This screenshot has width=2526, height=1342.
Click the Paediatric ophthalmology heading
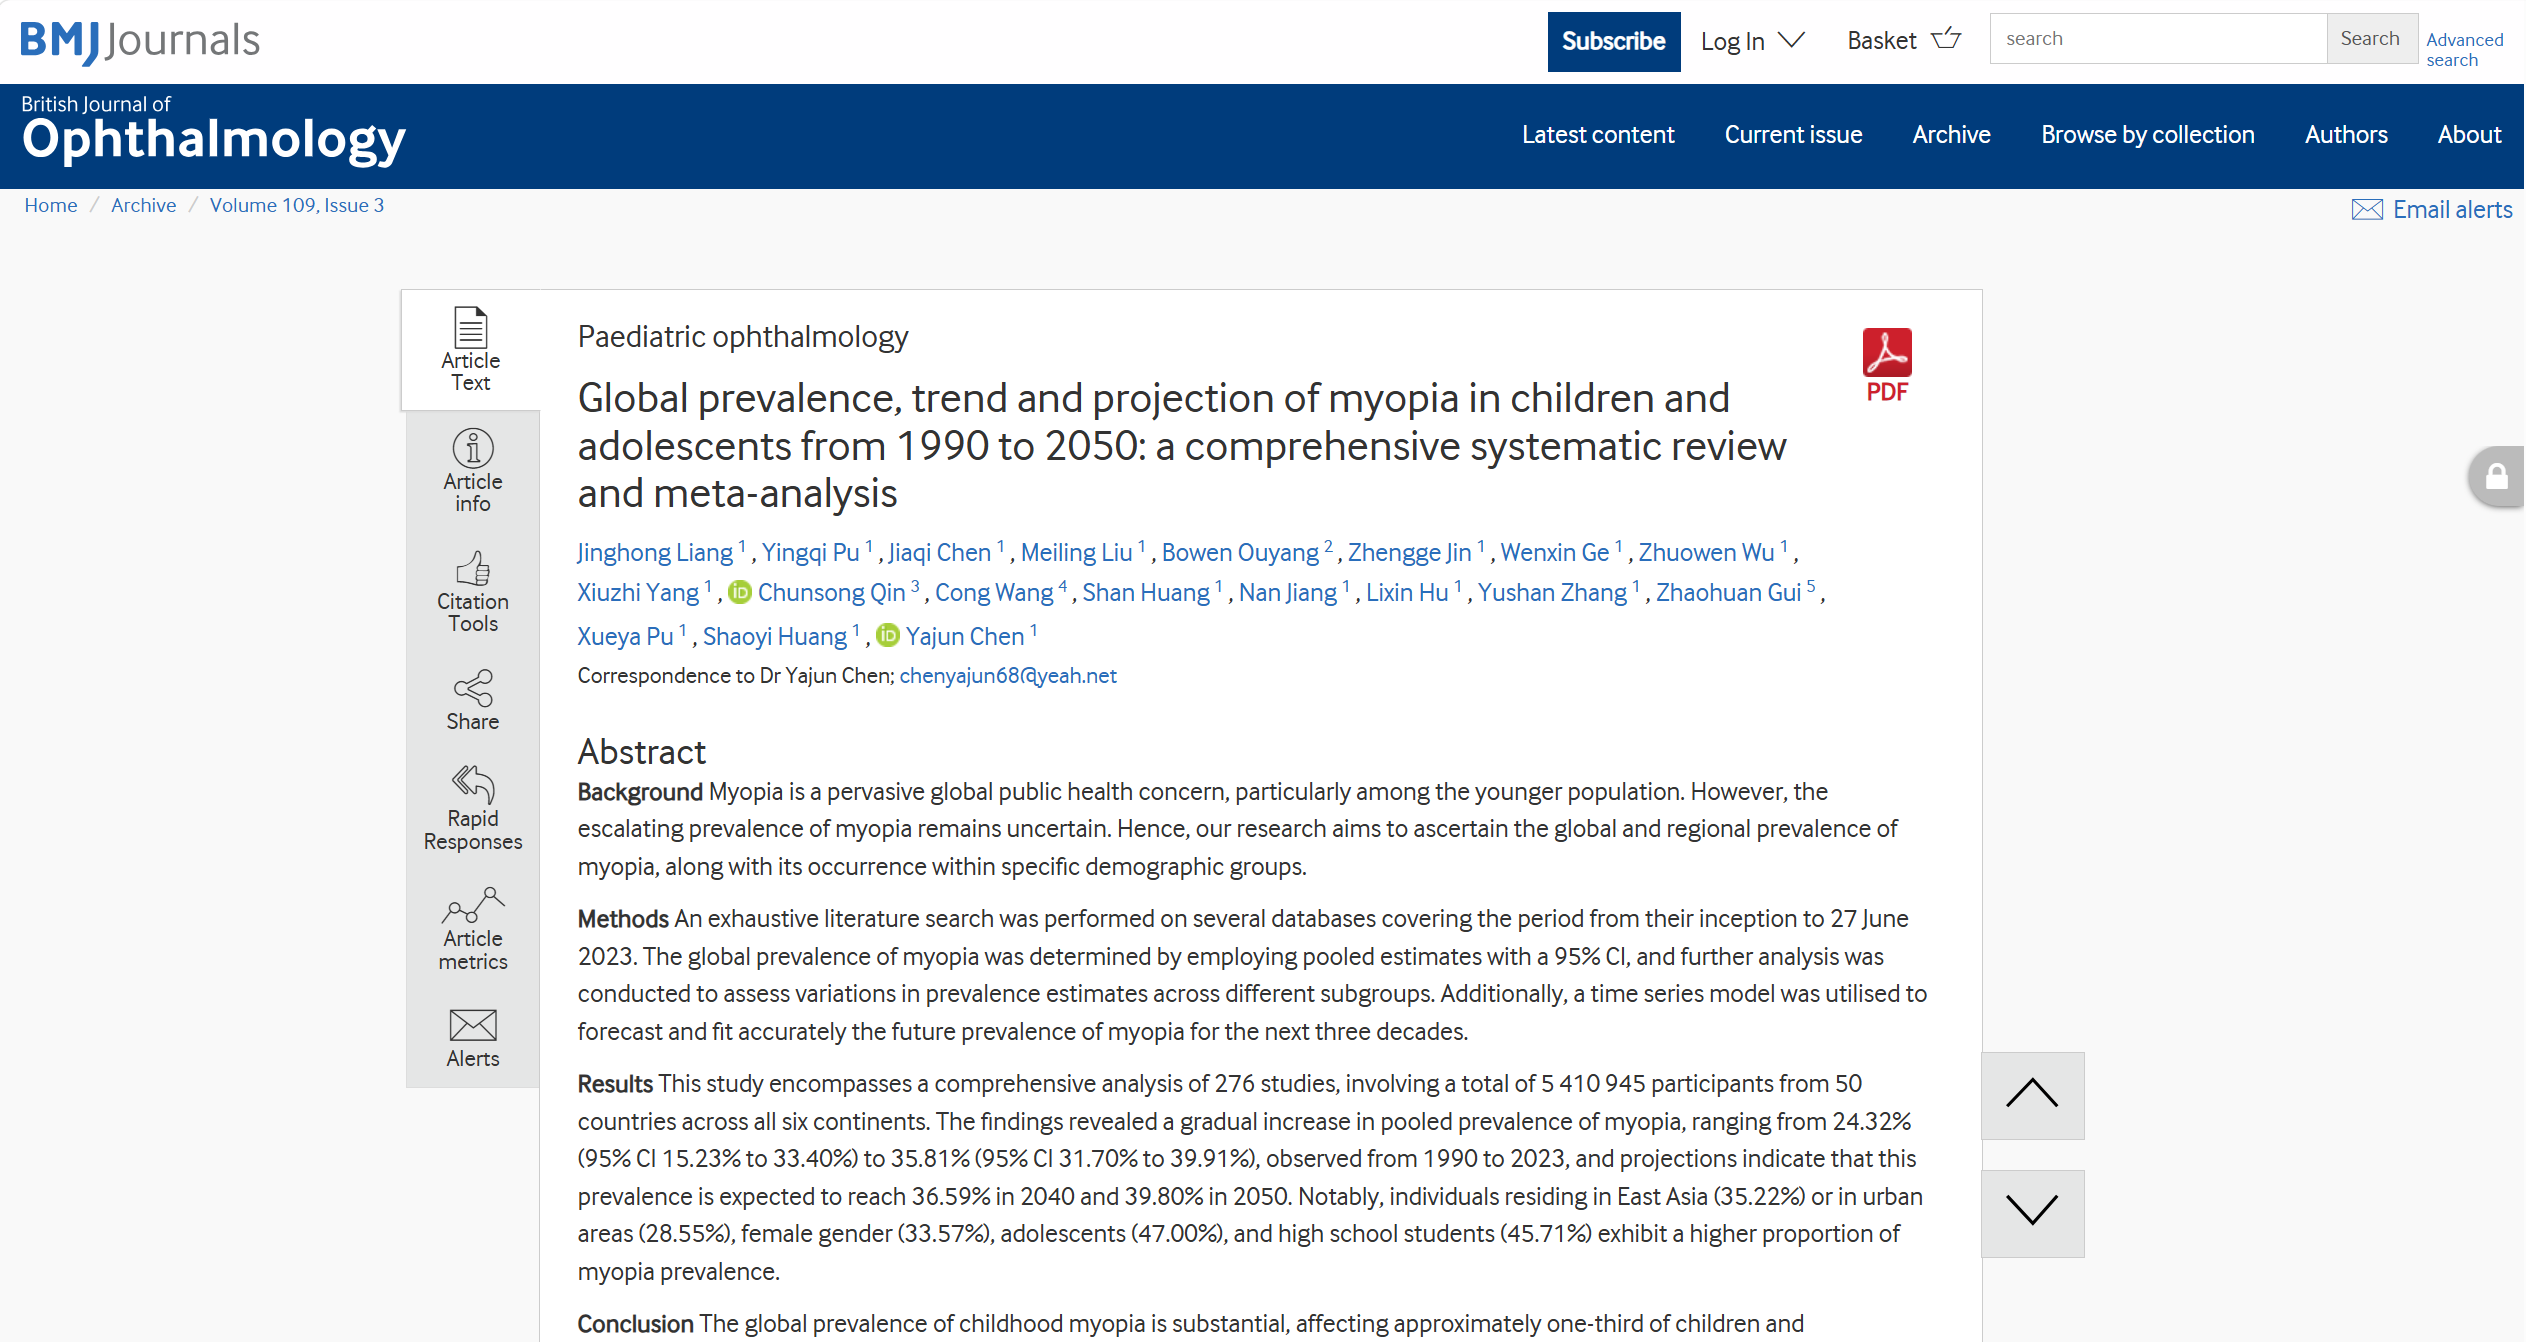pyautogui.click(x=743, y=337)
